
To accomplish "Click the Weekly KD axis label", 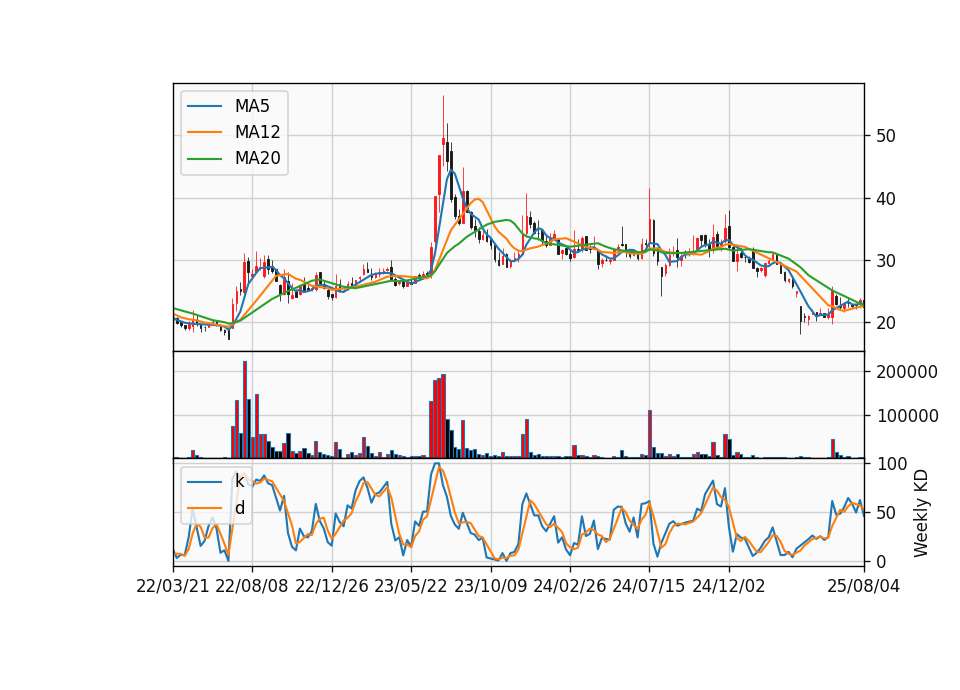I will [x=921, y=513].
